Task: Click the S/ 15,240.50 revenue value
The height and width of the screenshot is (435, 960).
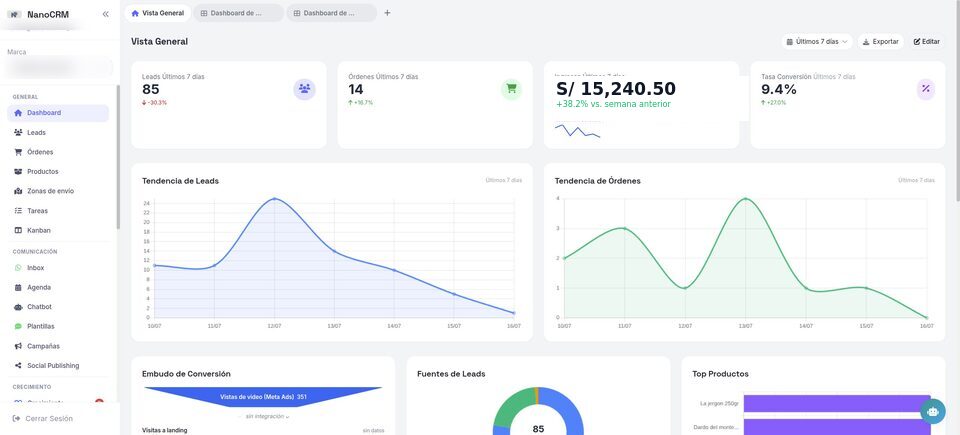Action: [616, 88]
